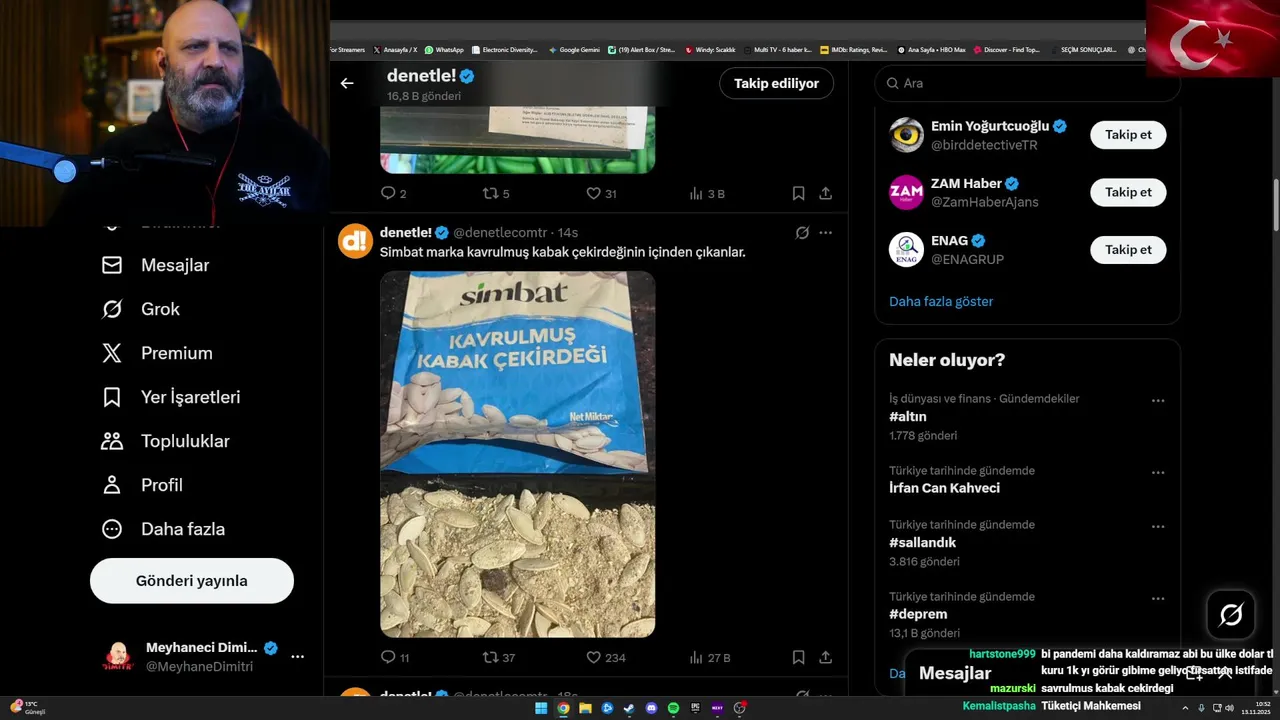Open options for #sallandık trend

coord(1158,526)
